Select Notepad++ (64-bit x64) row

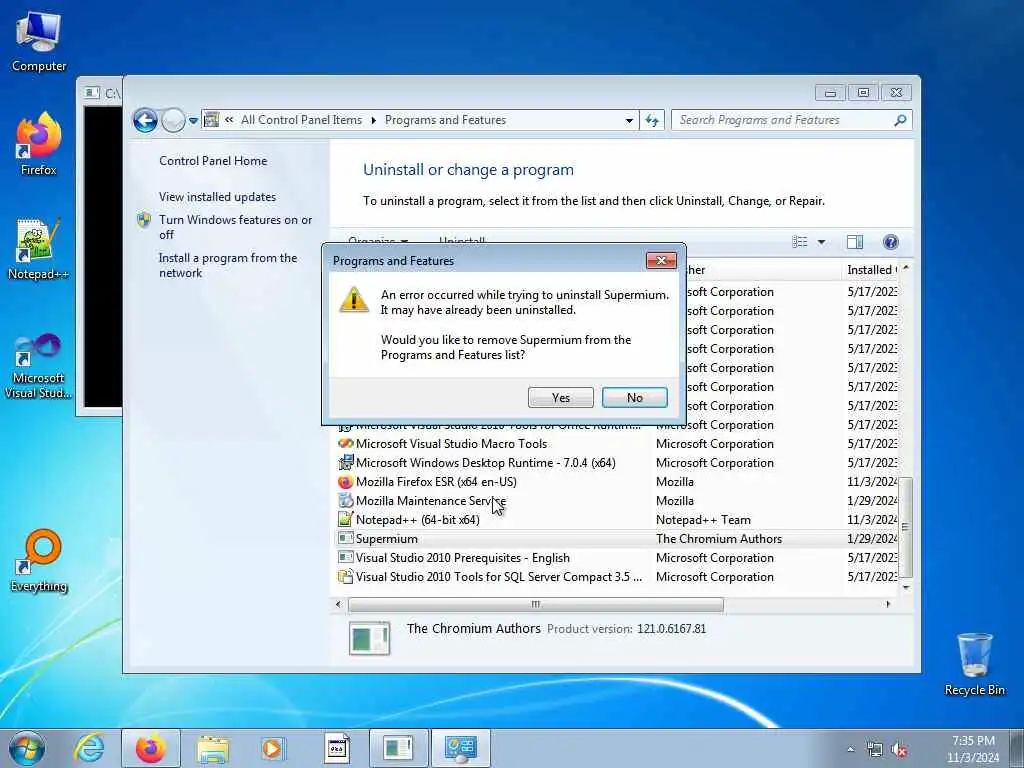[617, 520]
